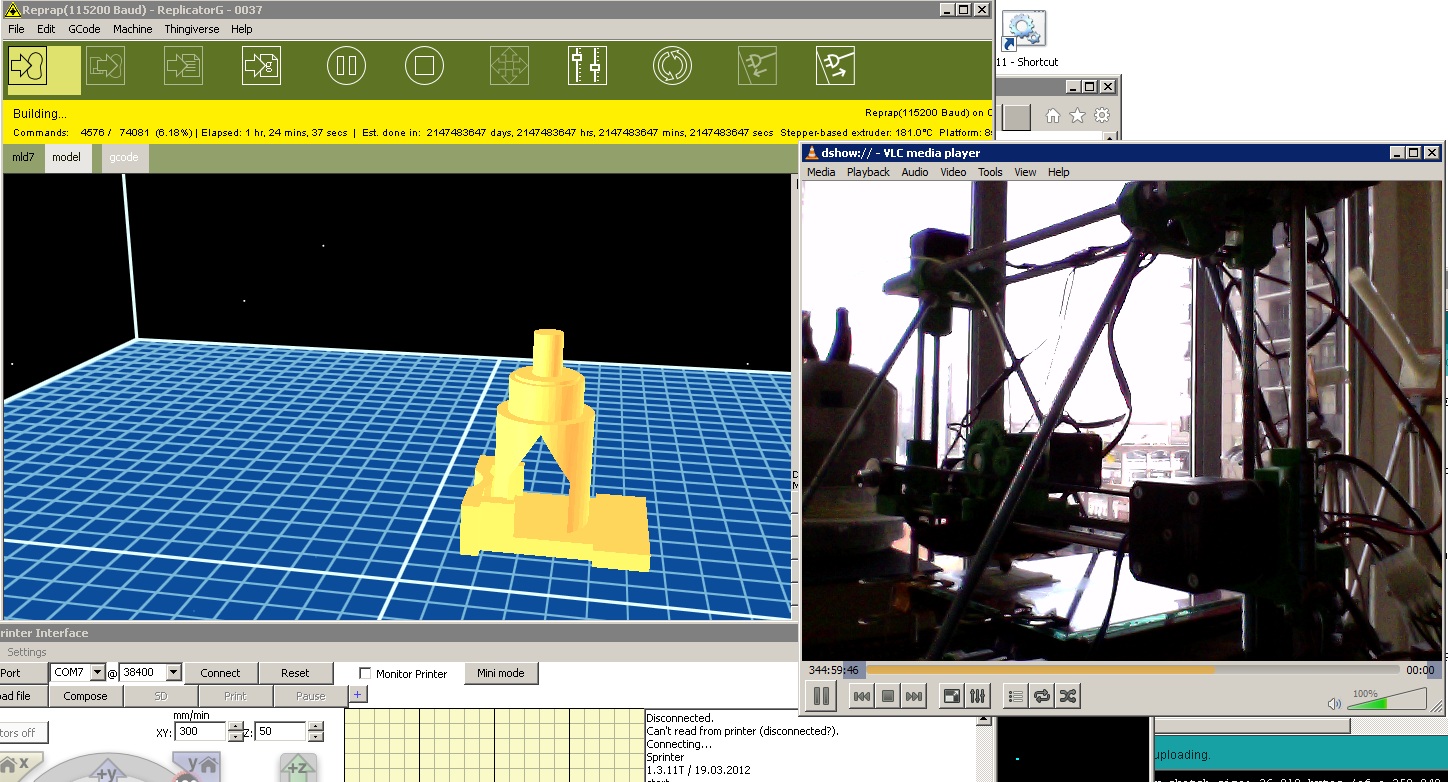Image resolution: width=1448 pixels, height=782 pixels.
Task: Open the ReplicatorG control panel sliders icon
Action: click(x=587, y=67)
